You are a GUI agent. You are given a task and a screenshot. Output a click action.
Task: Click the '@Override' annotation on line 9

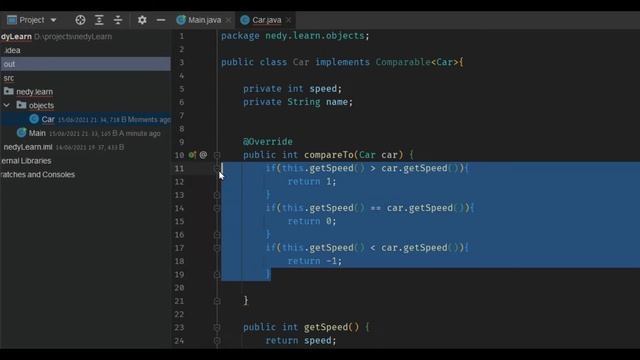click(x=268, y=142)
